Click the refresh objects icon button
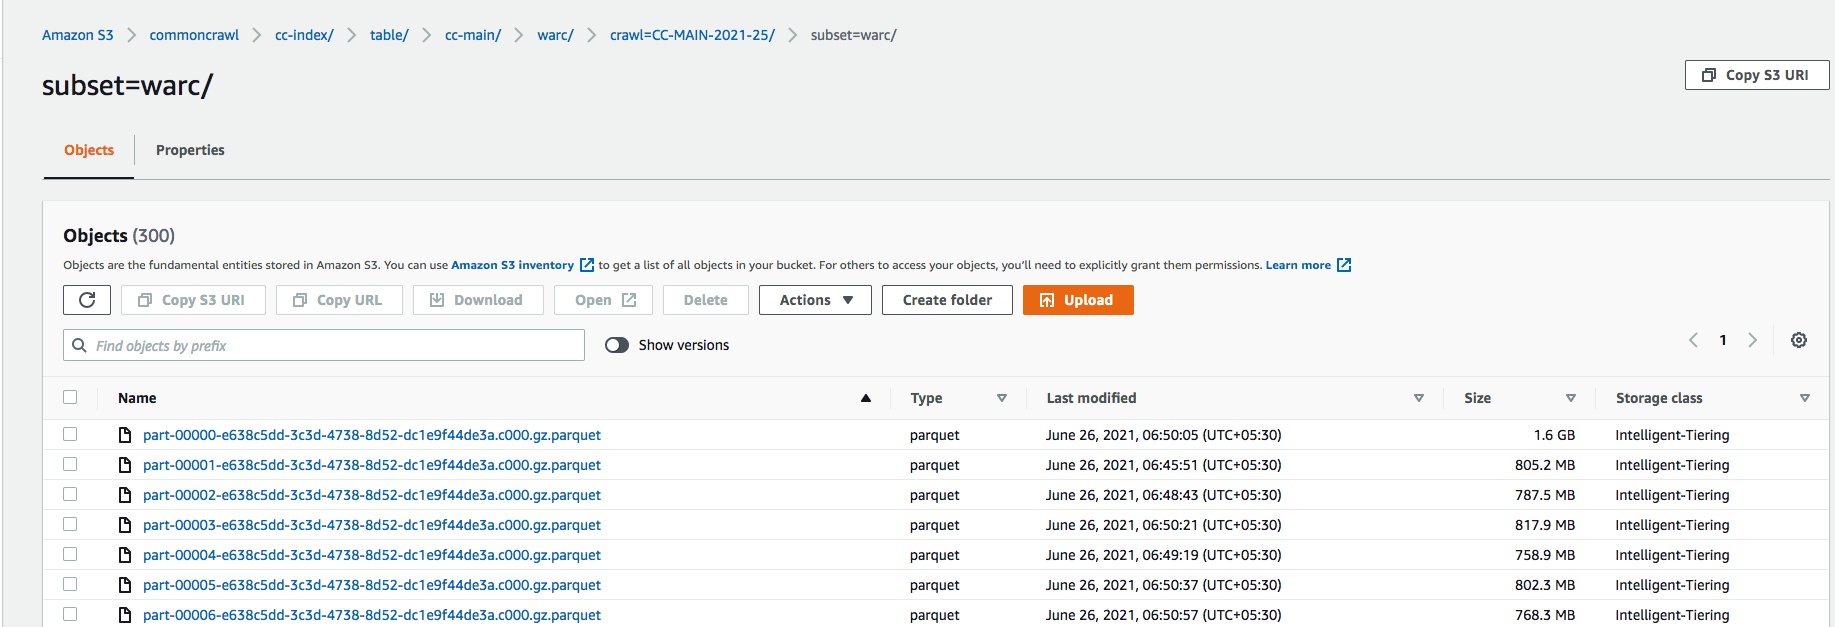The image size is (1835, 627). coord(87,300)
